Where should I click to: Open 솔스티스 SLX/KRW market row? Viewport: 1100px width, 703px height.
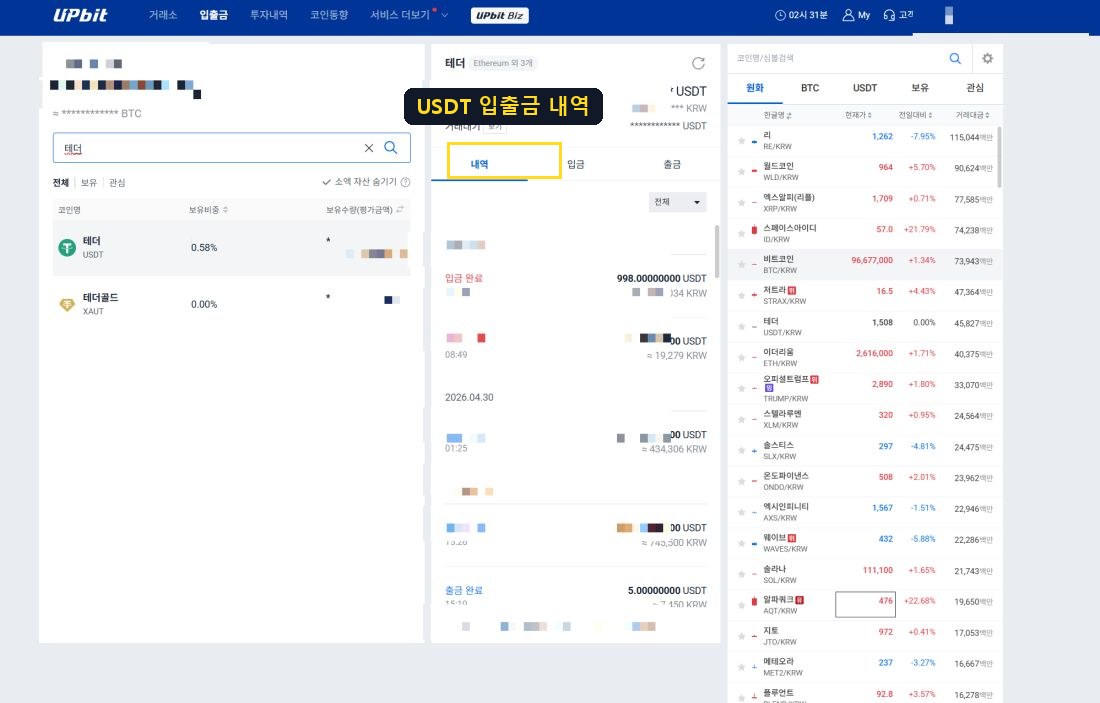click(865, 450)
